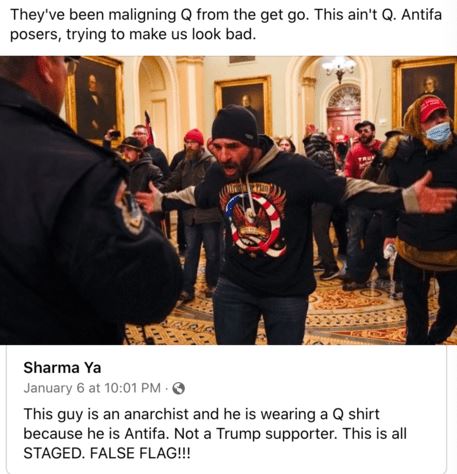Click the black beanie on the center man

(x=235, y=125)
